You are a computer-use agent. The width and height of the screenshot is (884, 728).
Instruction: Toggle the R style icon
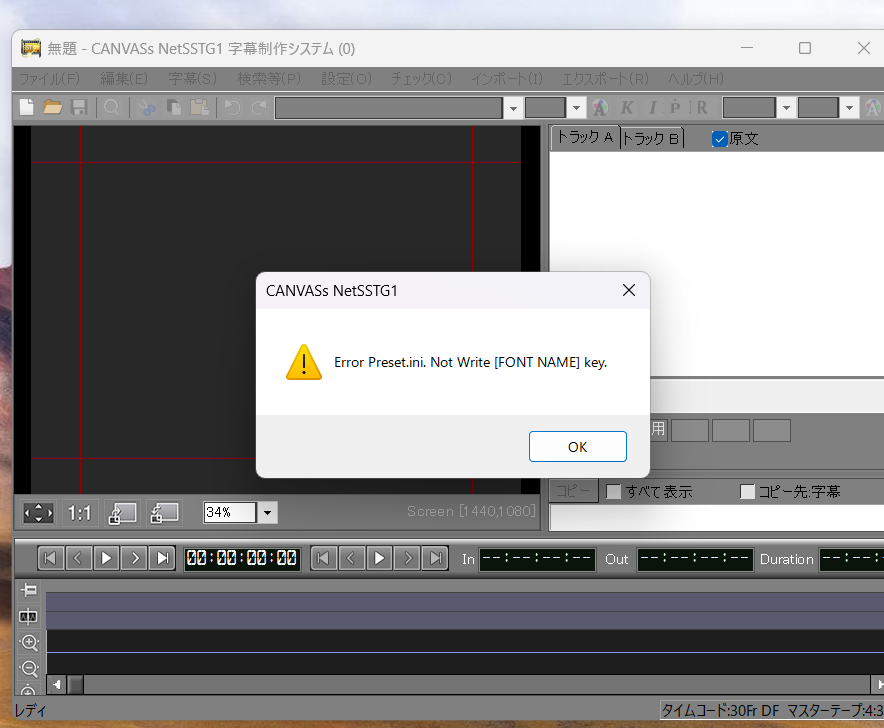pos(701,107)
